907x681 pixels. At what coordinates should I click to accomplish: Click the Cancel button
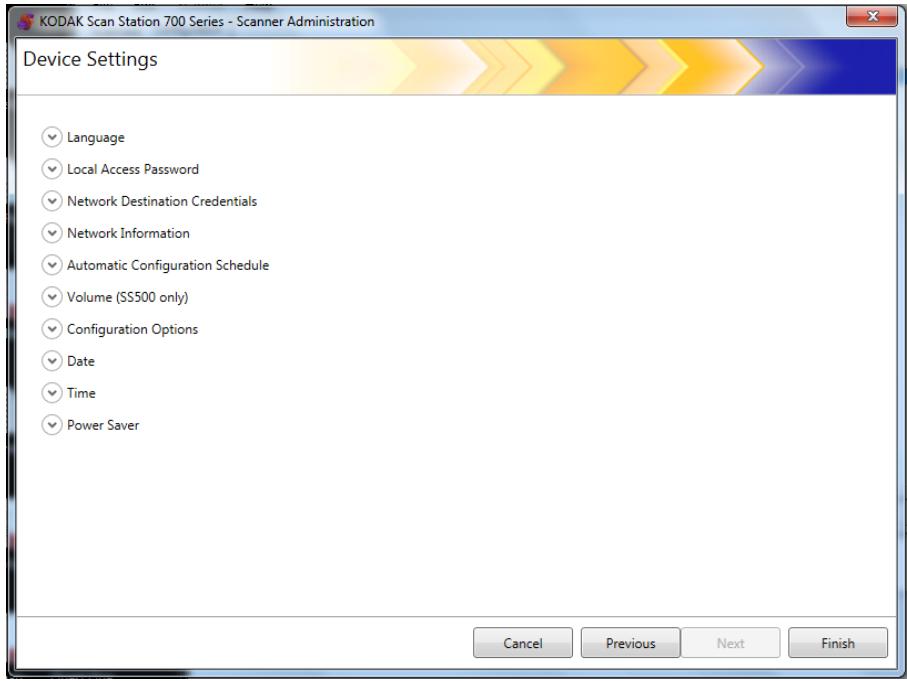pyautogui.click(x=523, y=643)
